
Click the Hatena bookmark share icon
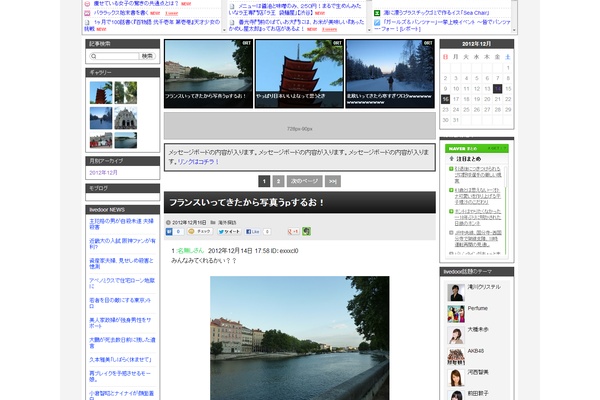169,232
